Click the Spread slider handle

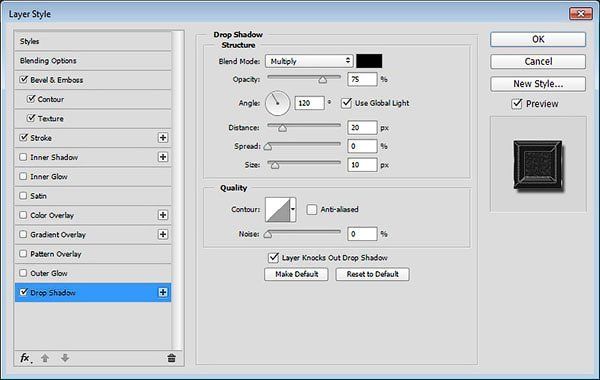(x=268, y=147)
